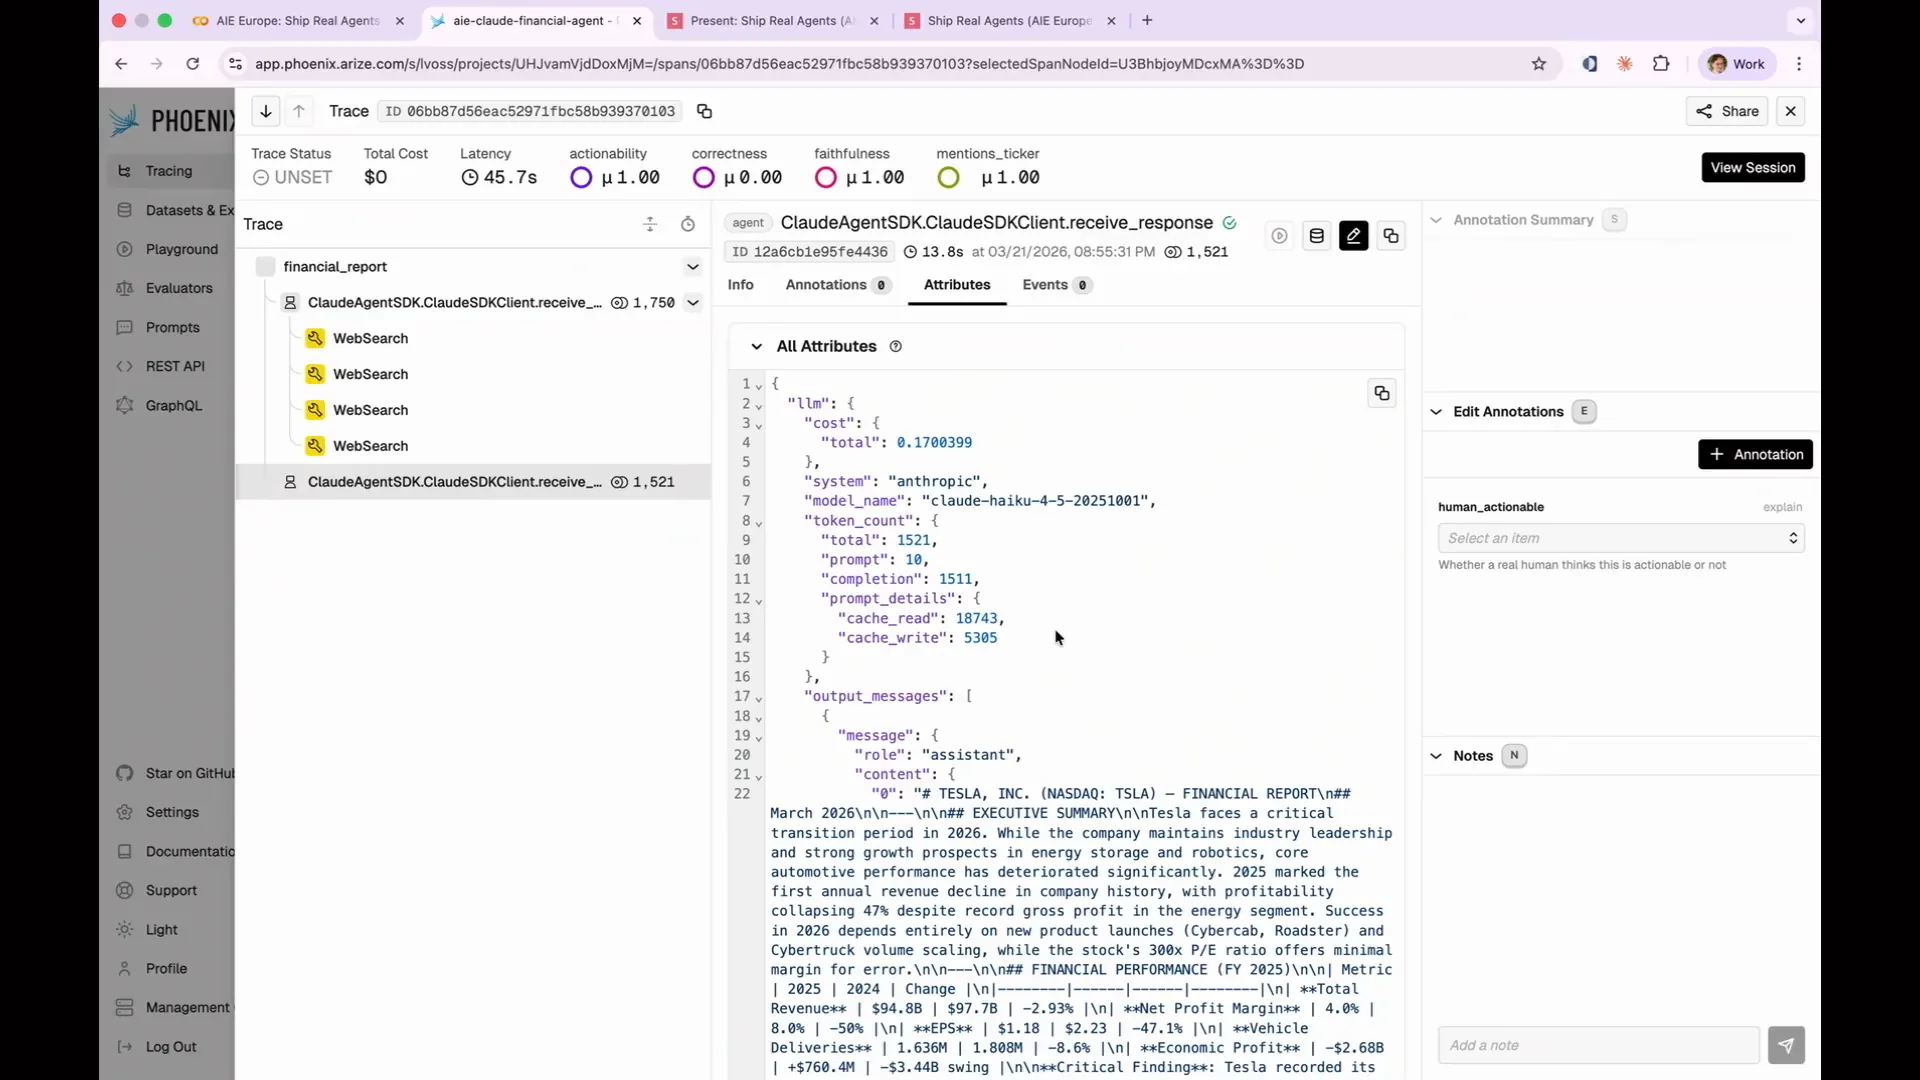Open Settings in the sidebar

172,812
